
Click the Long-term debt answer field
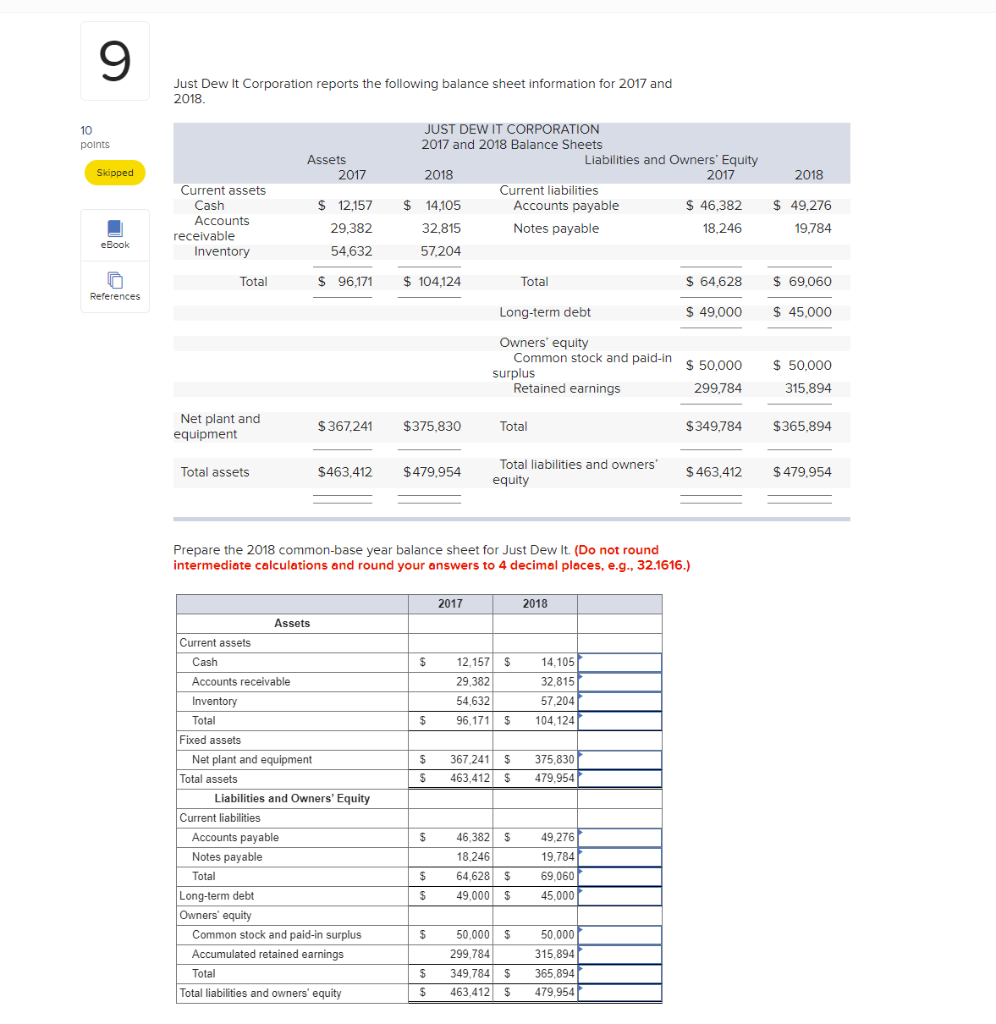coord(620,896)
